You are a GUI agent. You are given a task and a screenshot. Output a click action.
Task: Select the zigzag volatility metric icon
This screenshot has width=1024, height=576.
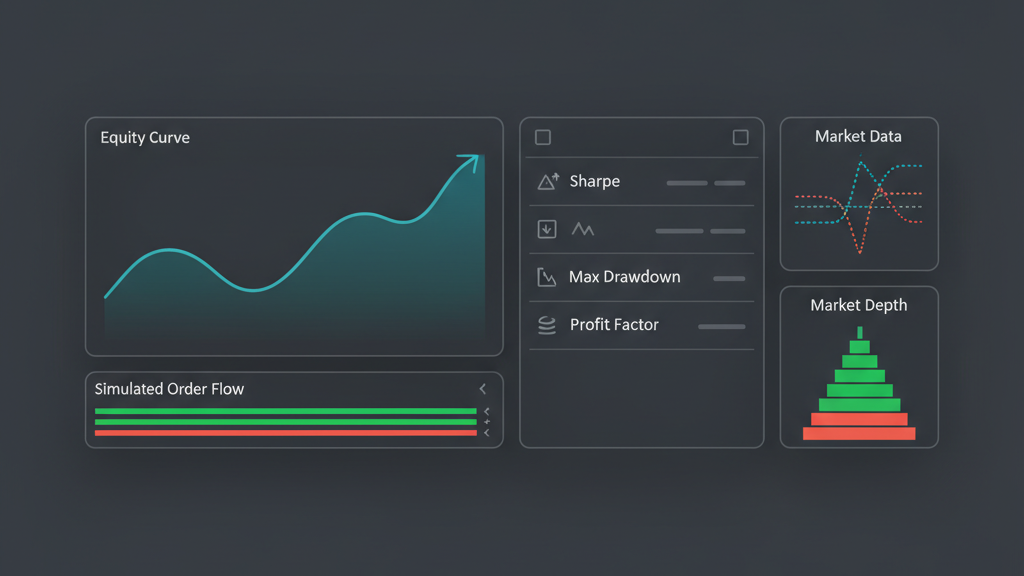(582, 229)
